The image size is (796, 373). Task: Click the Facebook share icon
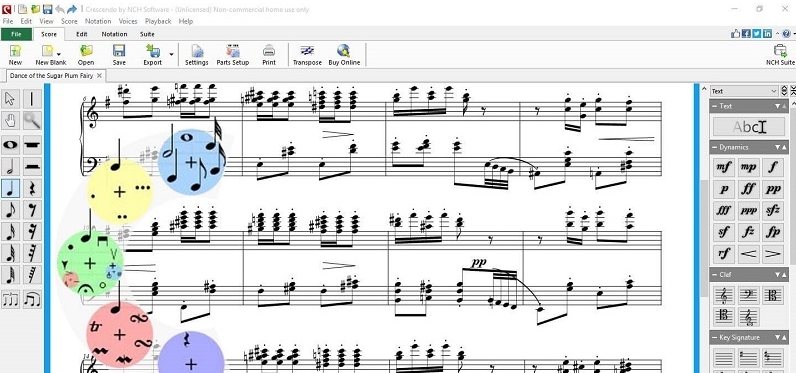pyautogui.click(x=746, y=33)
